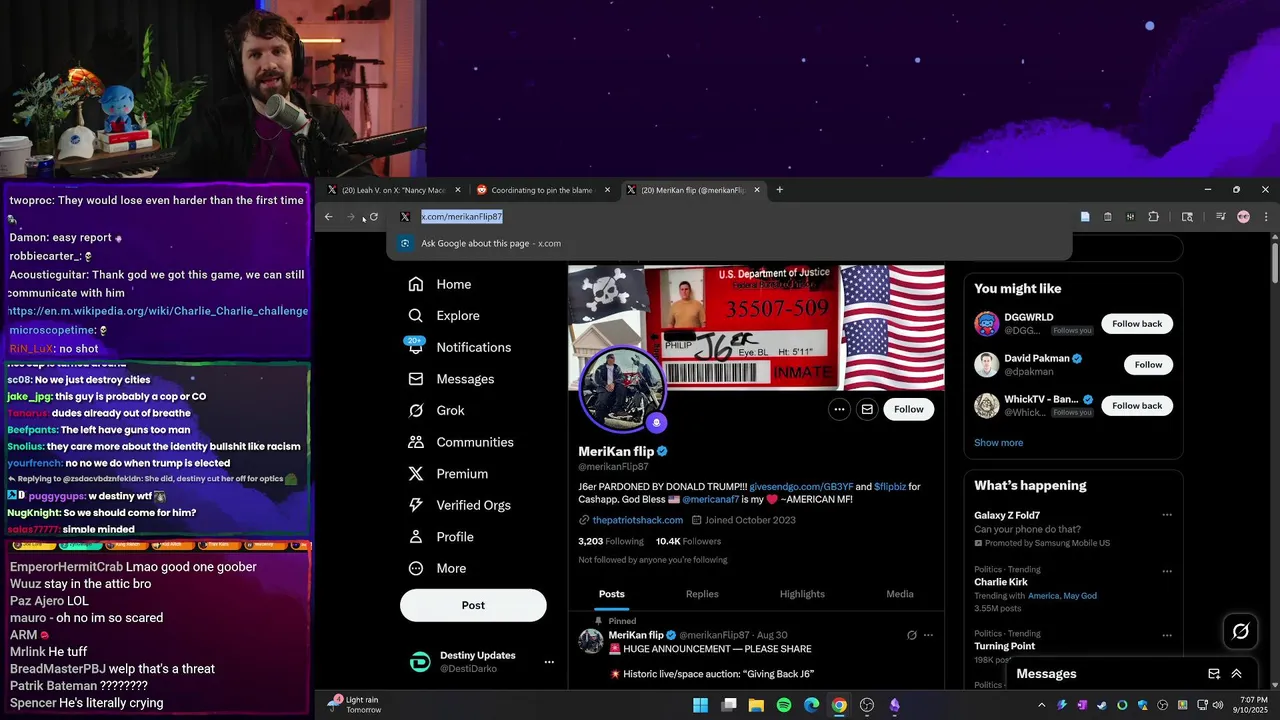Click the browser address bar URL
The height and width of the screenshot is (720, 1280).
461,216
